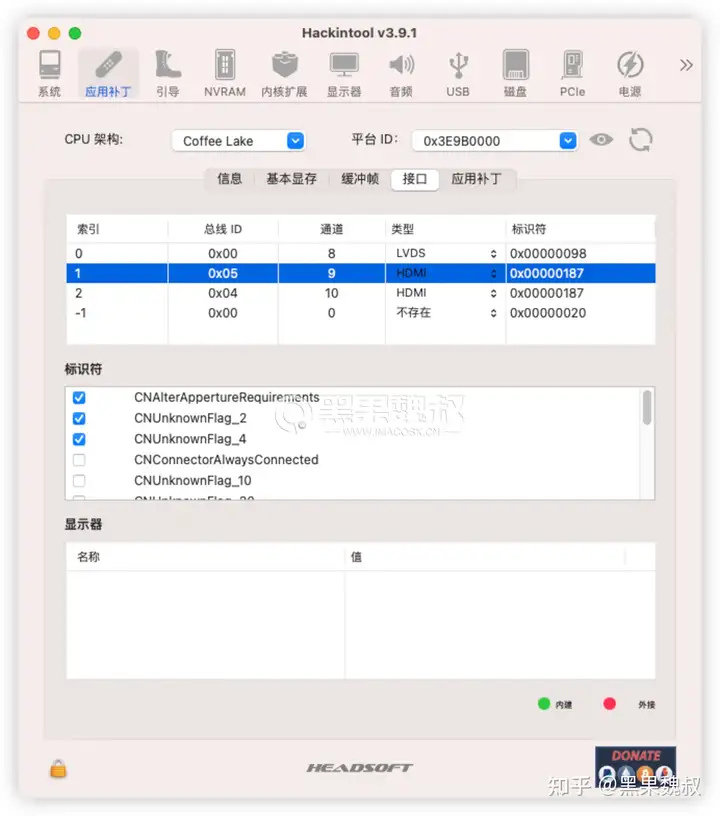Click the 总线 ID column header
Viewport: 720px width, 816px height.
click(x=223, y=229)
